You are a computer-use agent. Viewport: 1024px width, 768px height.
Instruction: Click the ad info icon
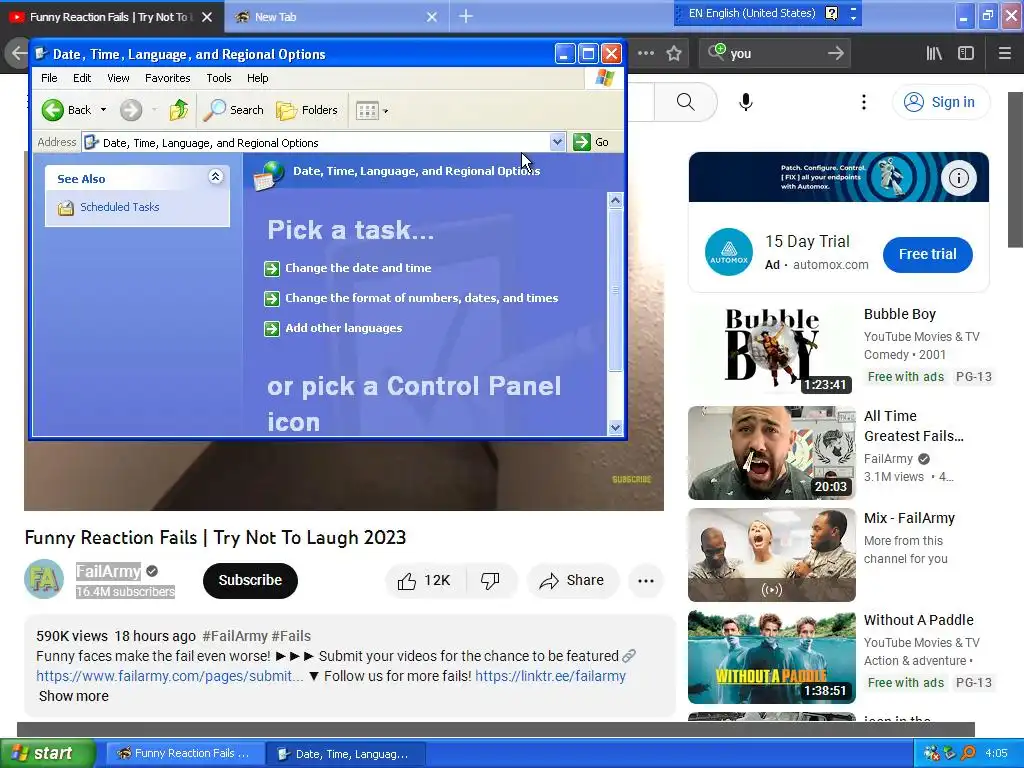click(958, 178)
